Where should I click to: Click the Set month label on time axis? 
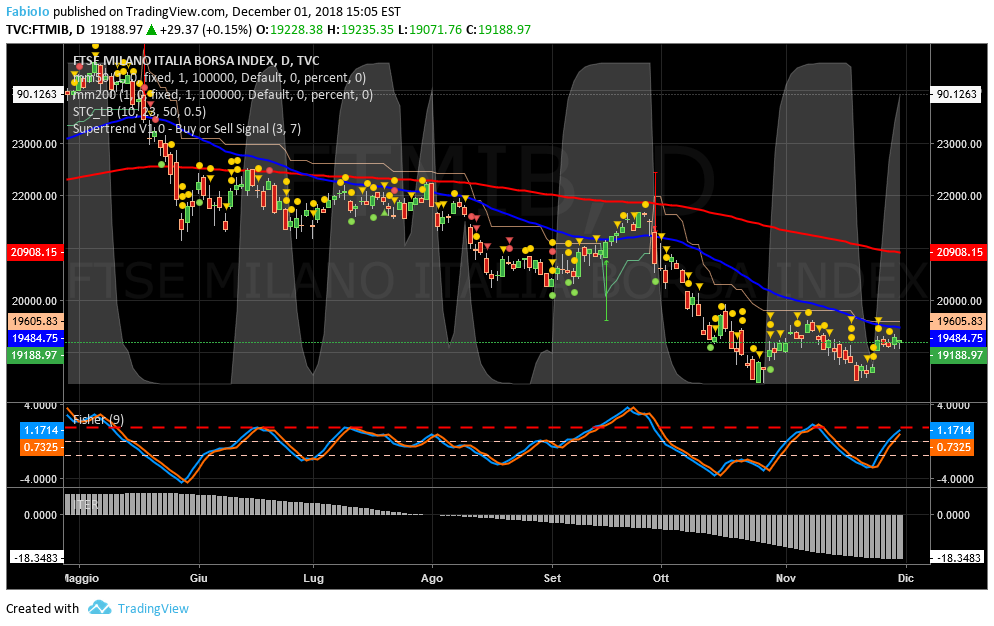[552, 578]
